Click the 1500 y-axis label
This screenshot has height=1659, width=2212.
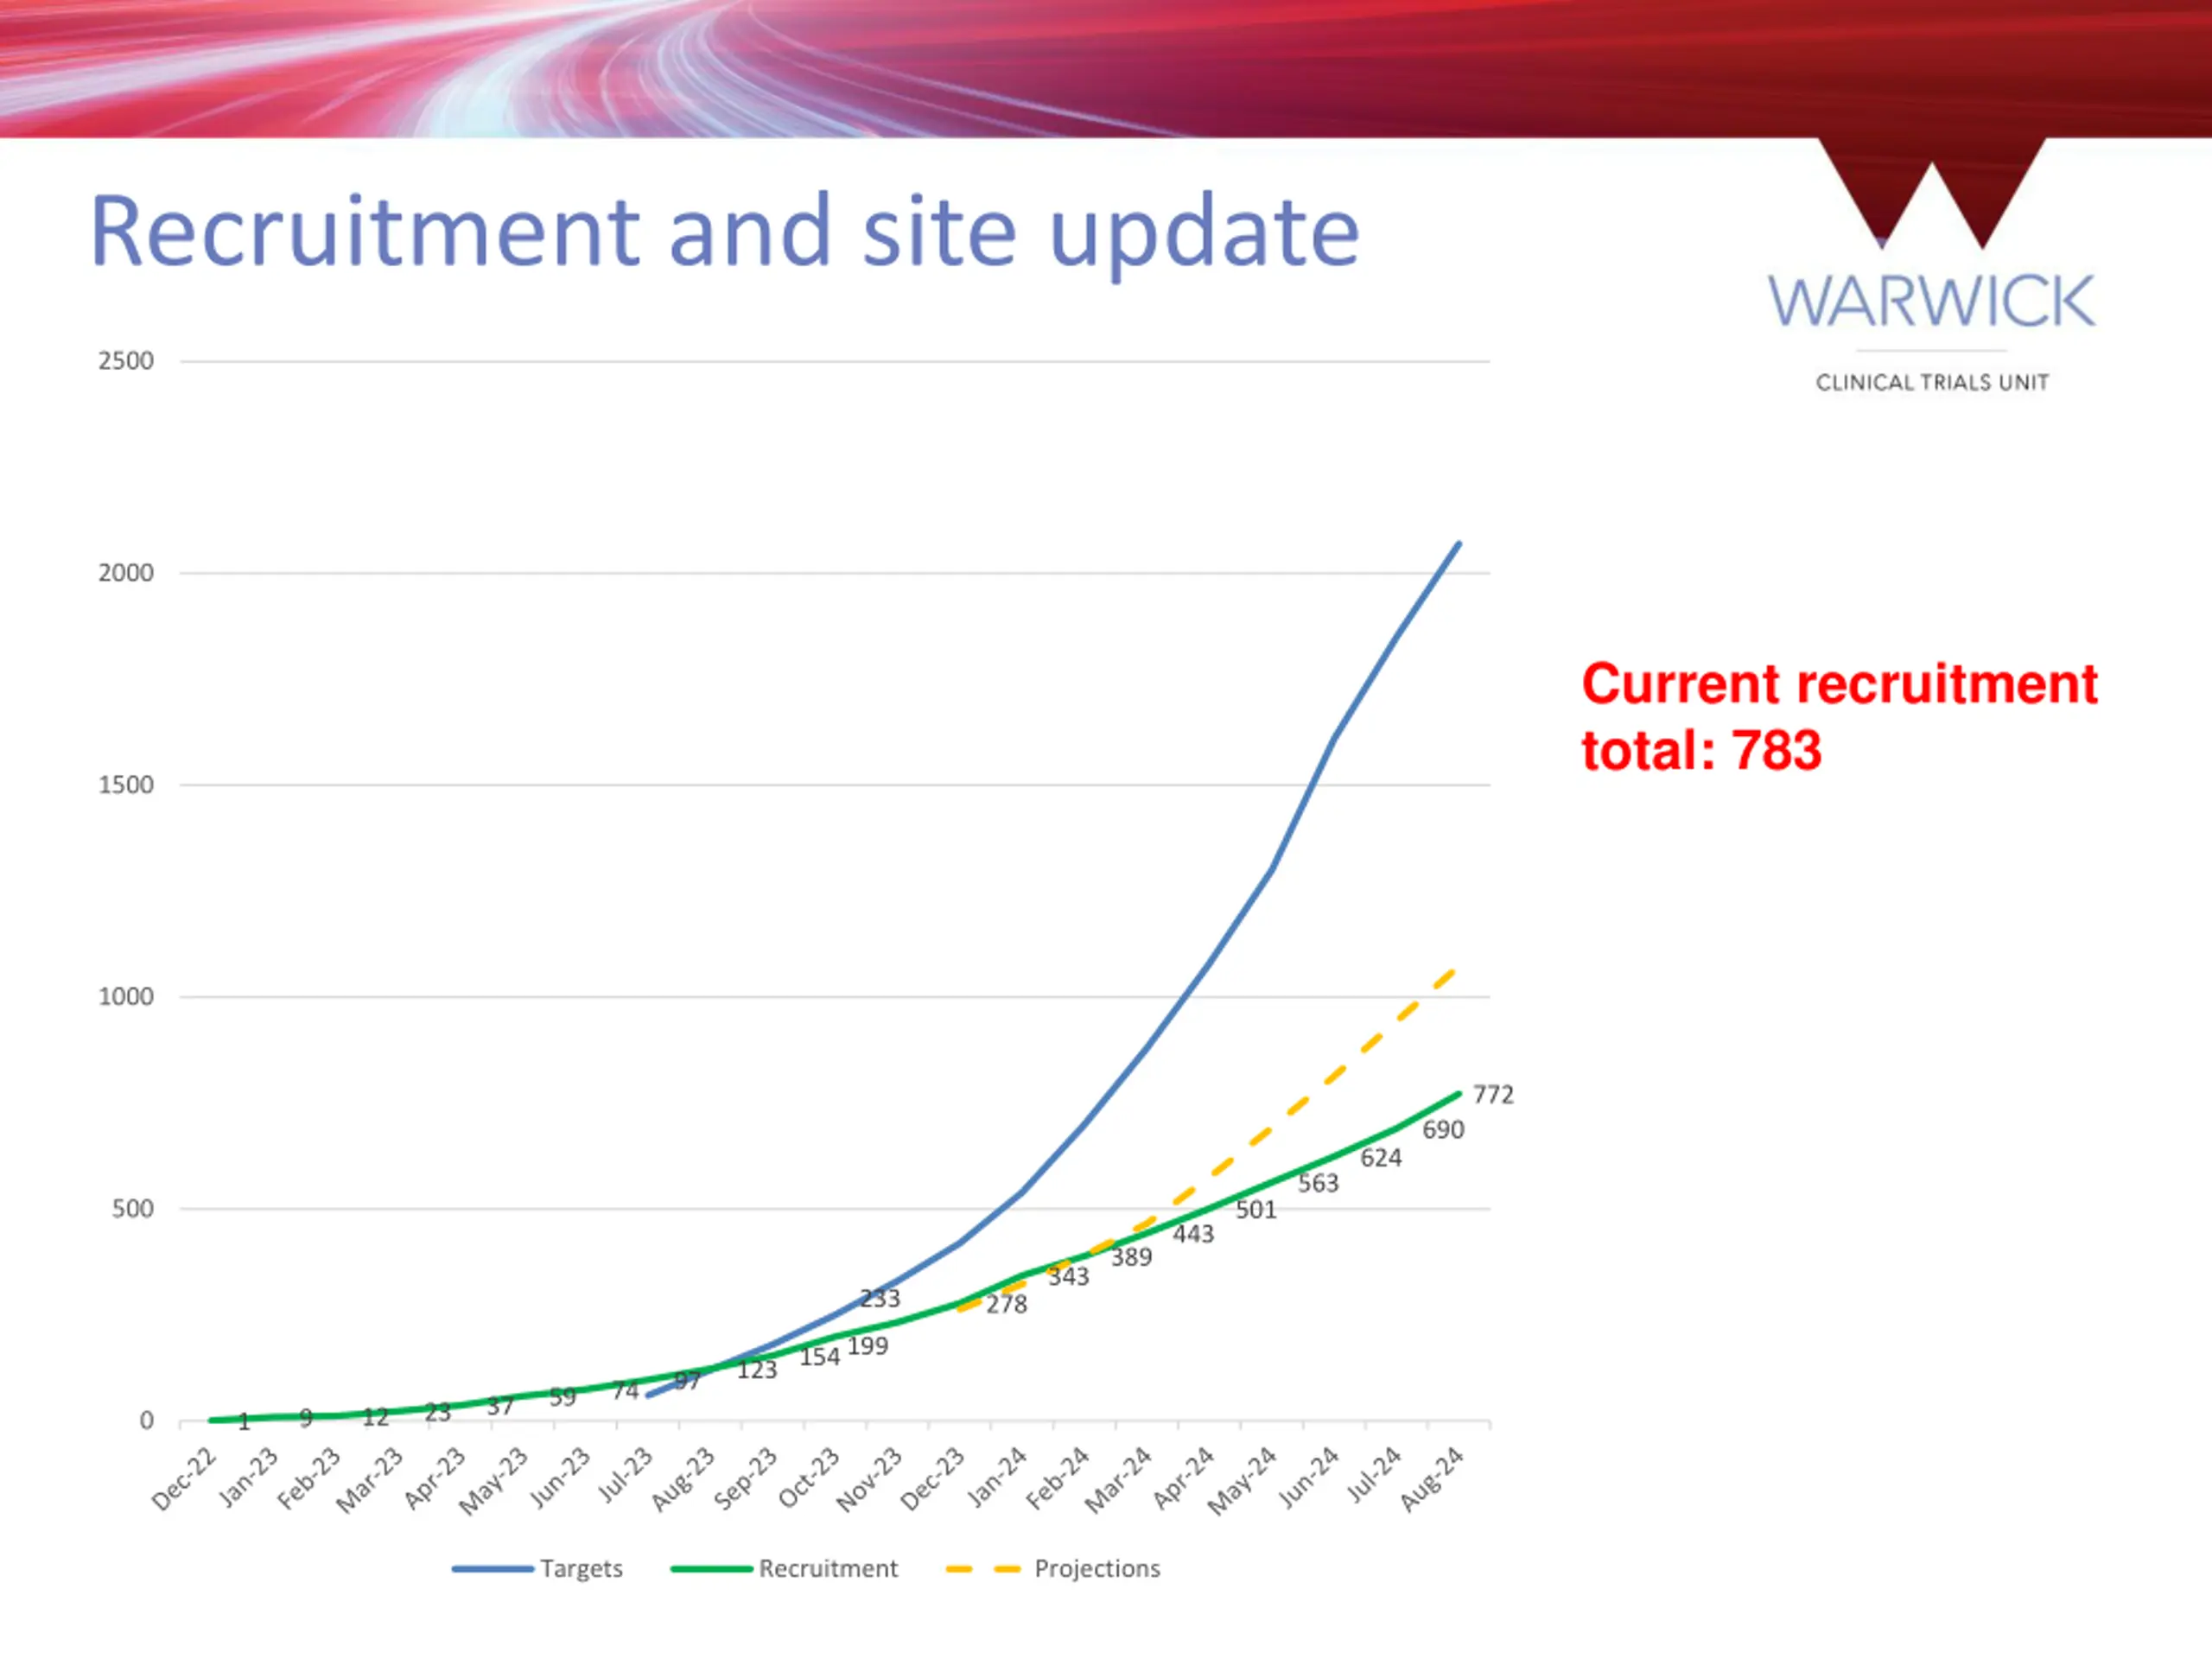126,785
